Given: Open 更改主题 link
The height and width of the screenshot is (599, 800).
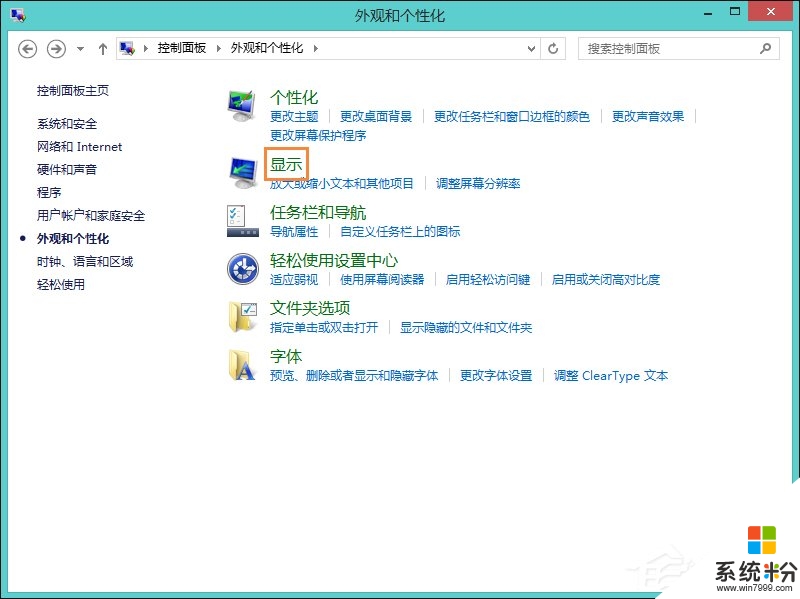Looking at the screenshot, I should pyautogui.click(x=294, y=115).
